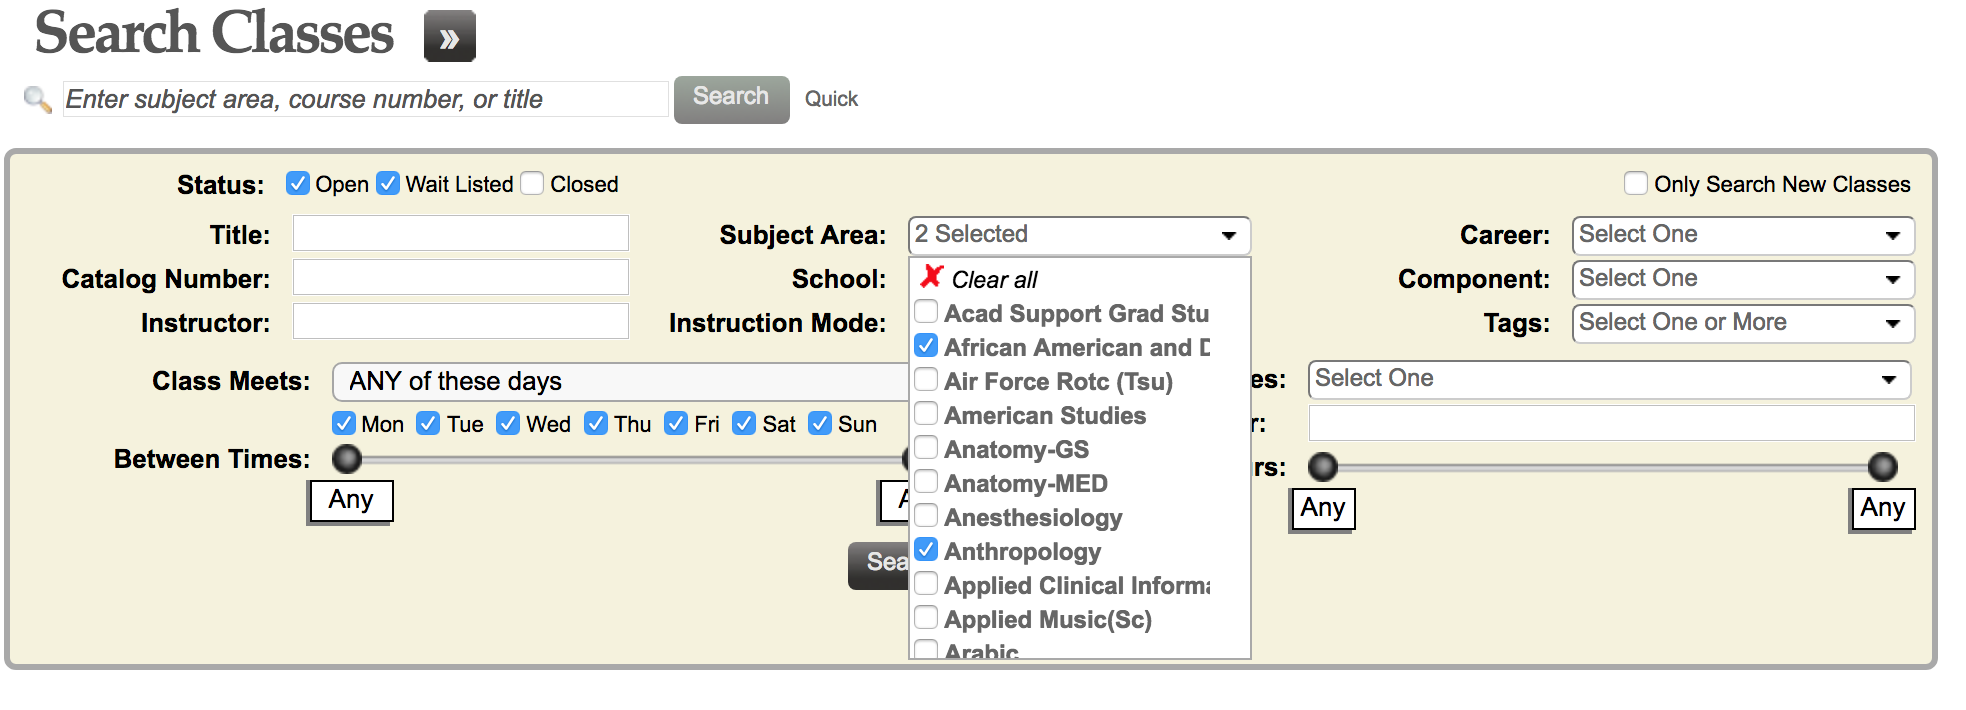Check Only Search New Classes
Screen dimensions: 1966x710
1635,184
